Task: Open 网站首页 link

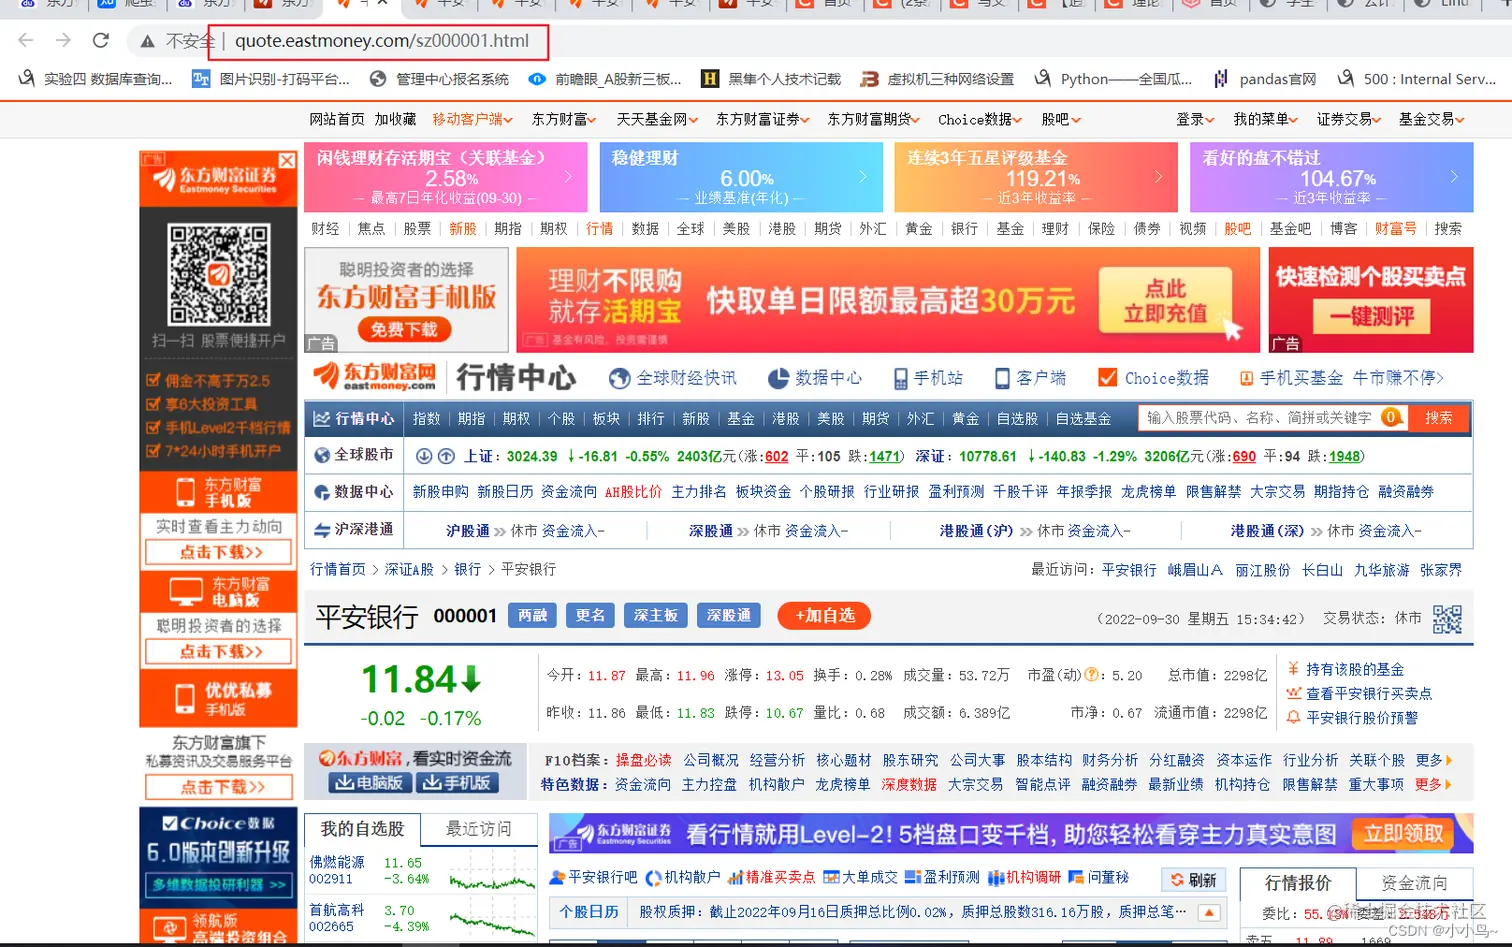Action: point(337,119)
